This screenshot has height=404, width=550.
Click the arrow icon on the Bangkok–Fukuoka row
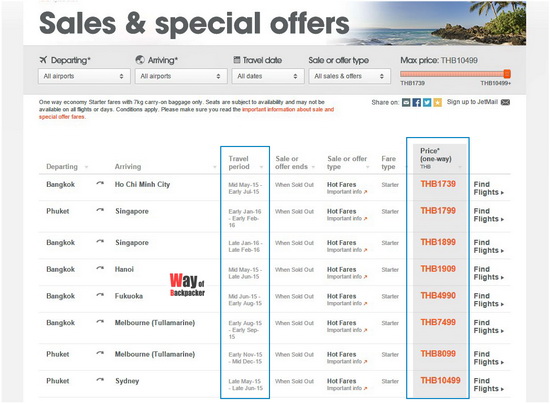[100, 296]
